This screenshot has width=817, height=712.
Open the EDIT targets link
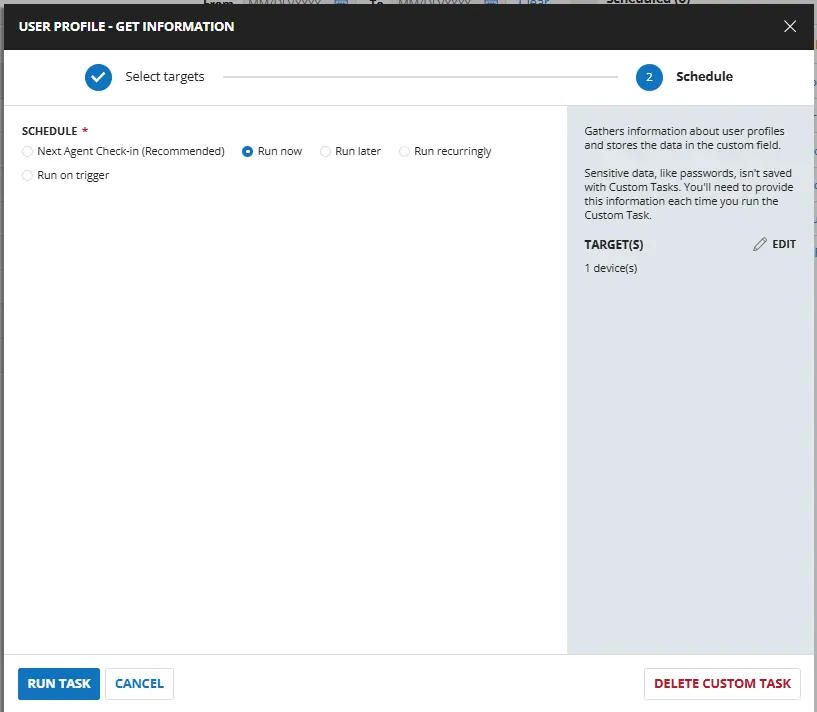click(x=784, y=244)
